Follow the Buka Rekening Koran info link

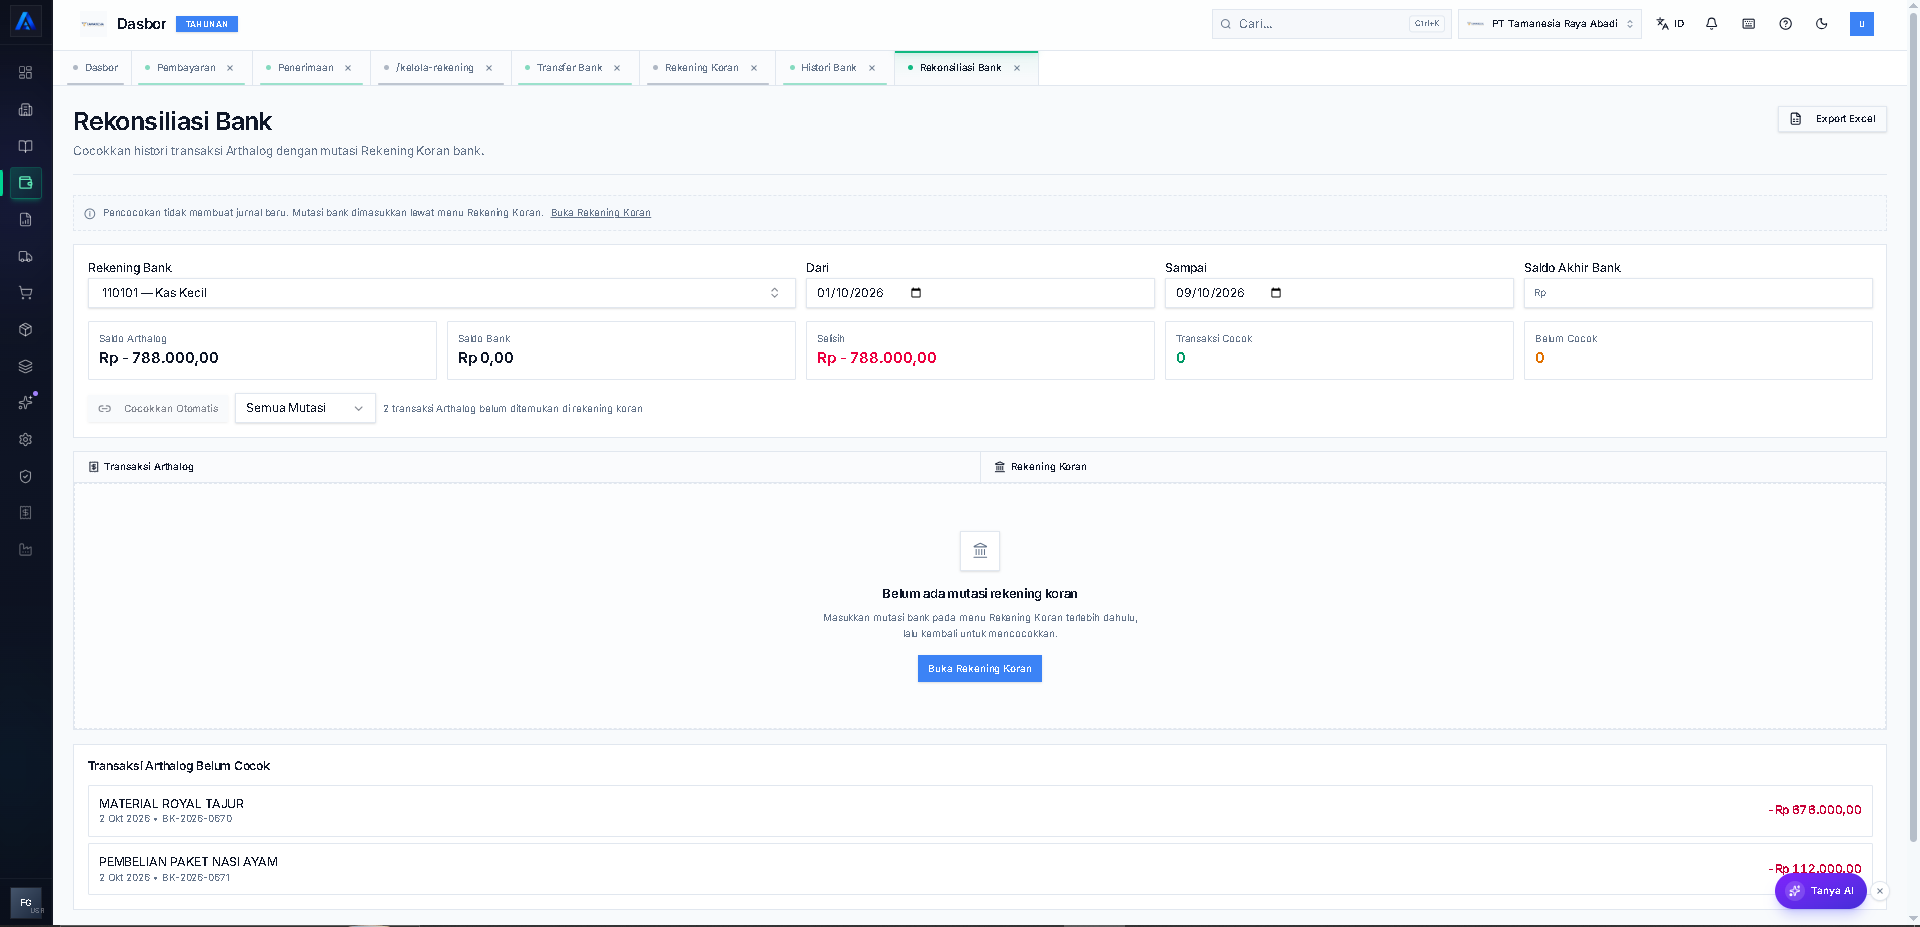[x=601, y=213]
